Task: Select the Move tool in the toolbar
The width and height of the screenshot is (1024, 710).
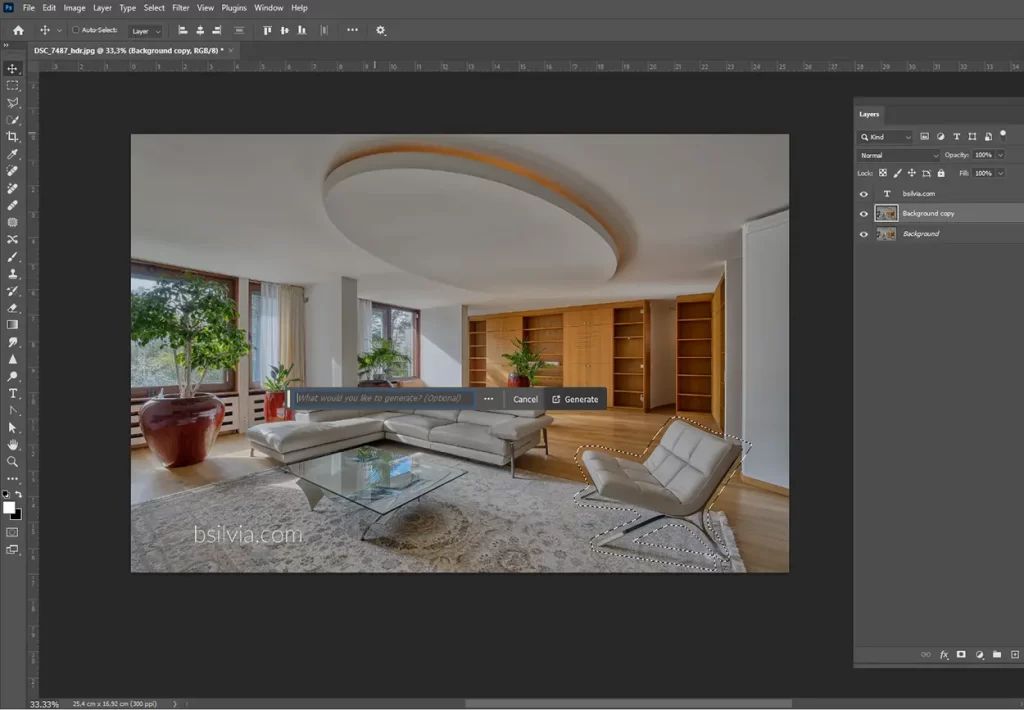Action: tap(12, 69)
